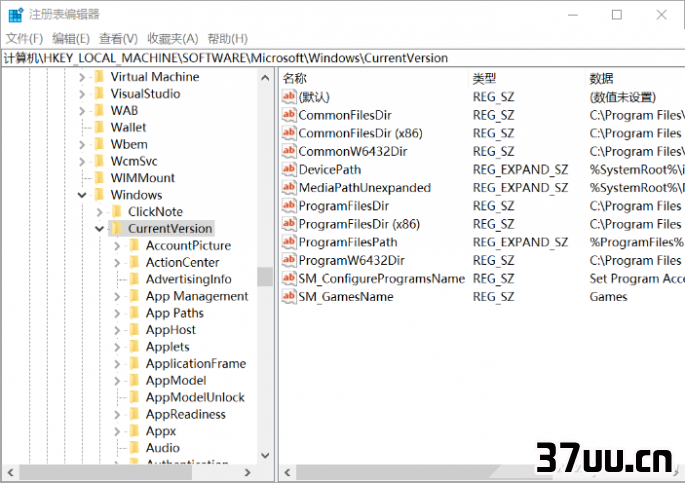Click the registry path address bar

tap(343, 58)
